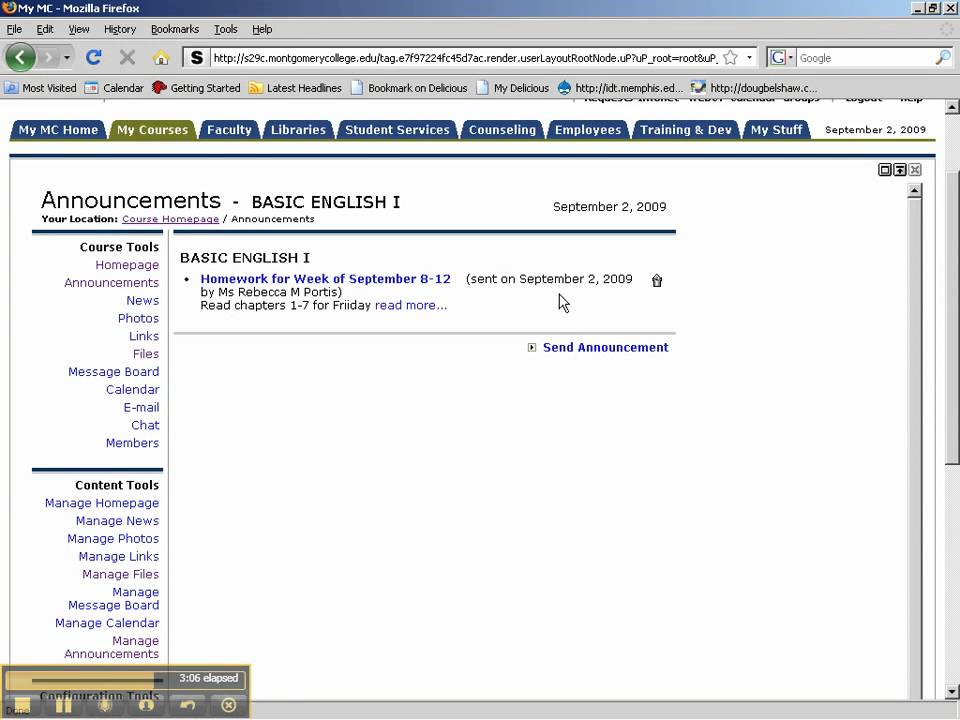Open Chat in Course Tools
960x720 pixels.
point(145,425)
